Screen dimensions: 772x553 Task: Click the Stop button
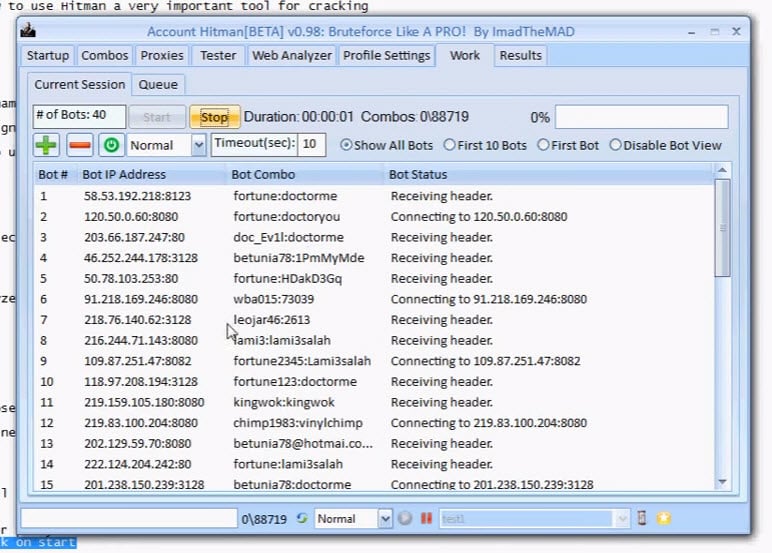215,117
